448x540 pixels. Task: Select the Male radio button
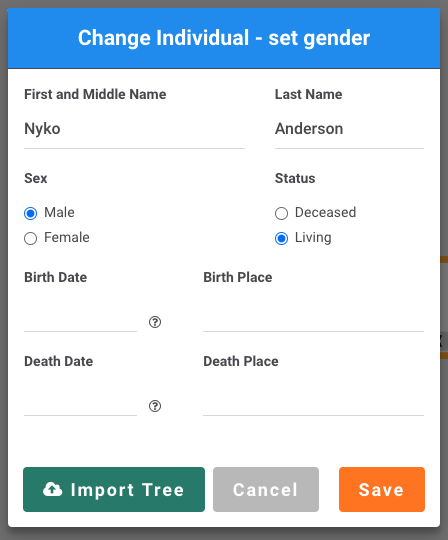pos(31,213)
